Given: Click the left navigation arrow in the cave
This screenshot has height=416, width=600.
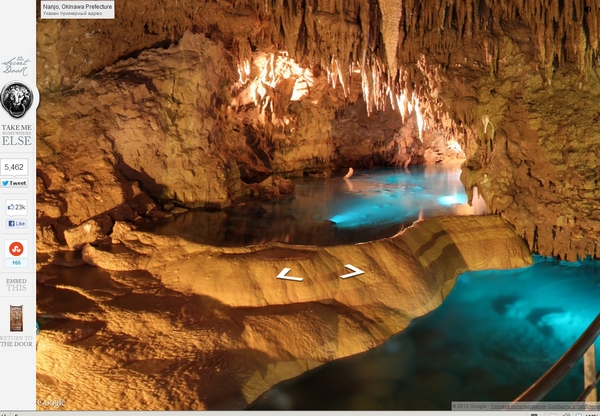Looking at the screenshot, I should pyautogui.click(x=289, y=274).
